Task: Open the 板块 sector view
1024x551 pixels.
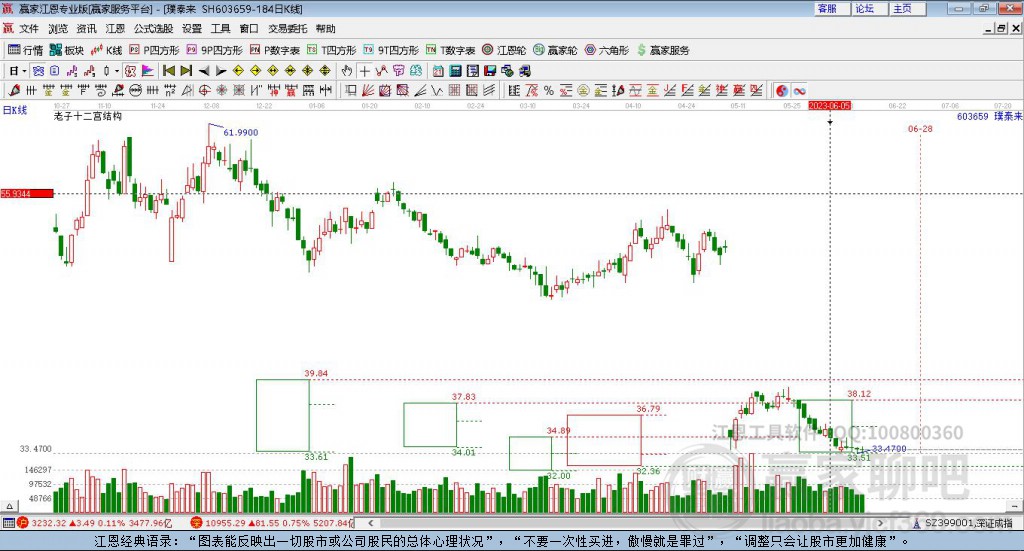Action: click(67, 50)
